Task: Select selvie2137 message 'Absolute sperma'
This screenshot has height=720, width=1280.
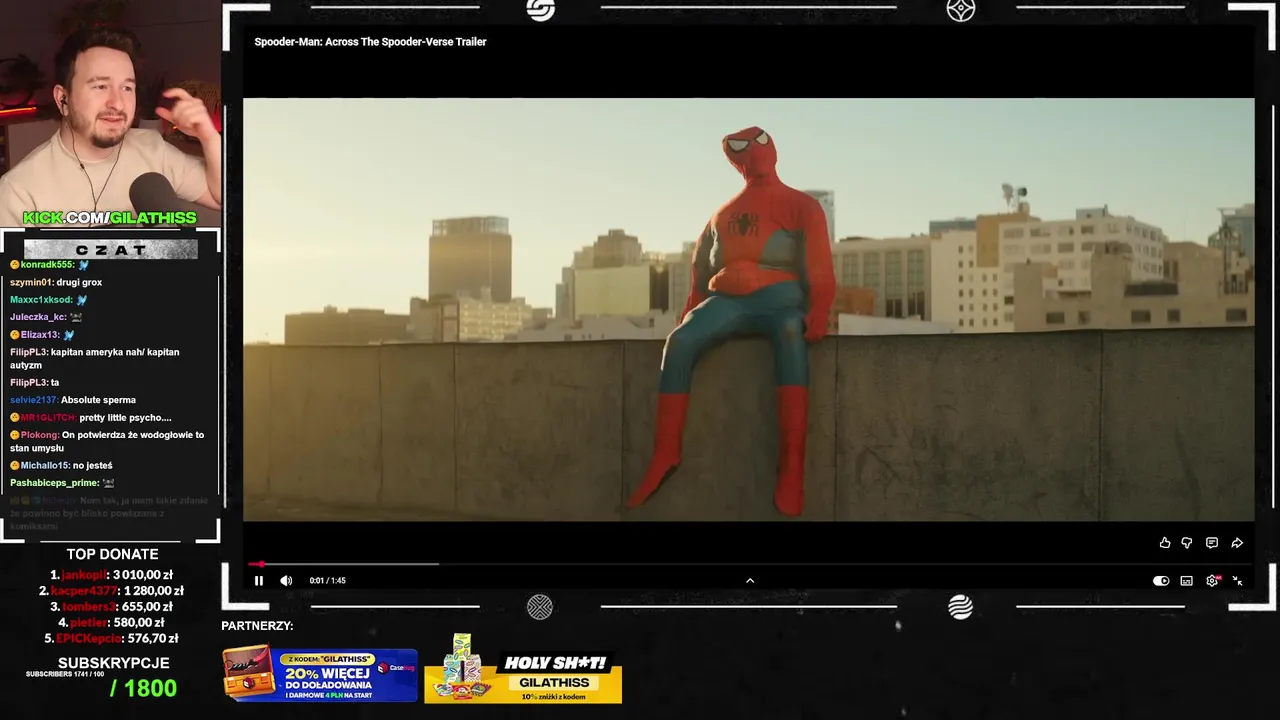Action: click(98, 400)
